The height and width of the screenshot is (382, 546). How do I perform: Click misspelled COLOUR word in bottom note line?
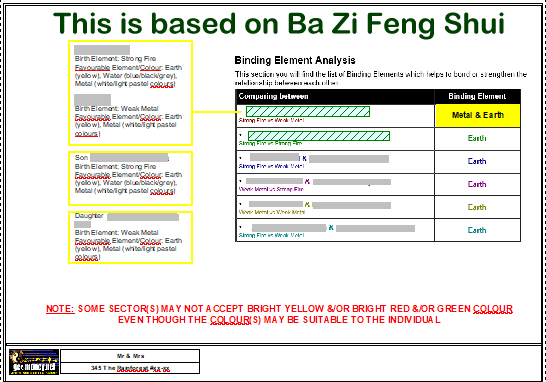pos(230,320)
